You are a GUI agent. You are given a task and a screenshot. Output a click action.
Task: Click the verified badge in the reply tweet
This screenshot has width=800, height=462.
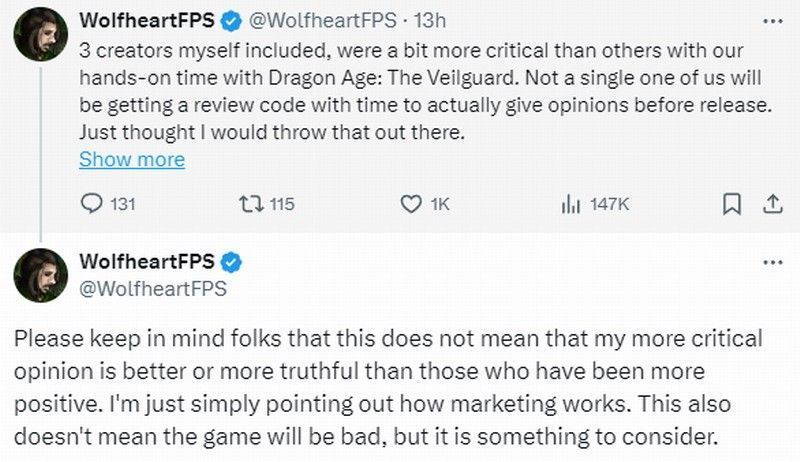coord(230,263)
